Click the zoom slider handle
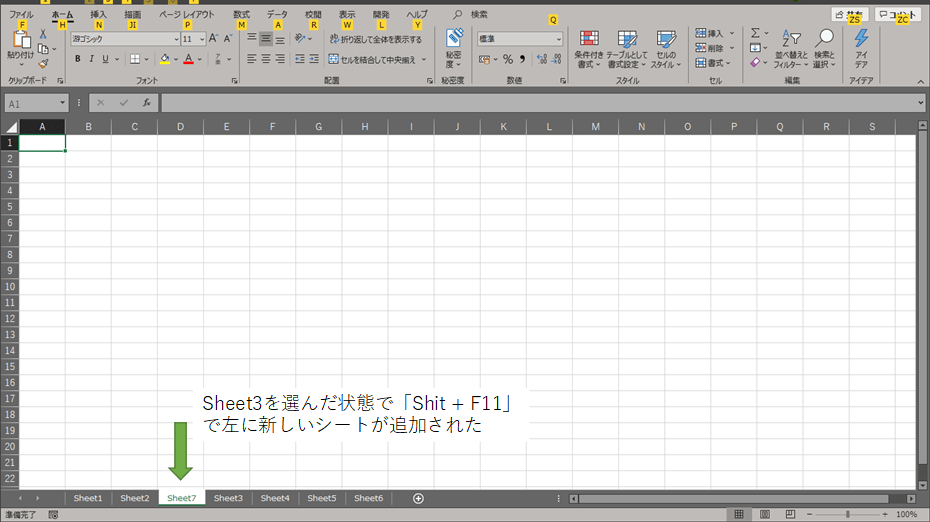930x522 pixels. tap(848, 514)
